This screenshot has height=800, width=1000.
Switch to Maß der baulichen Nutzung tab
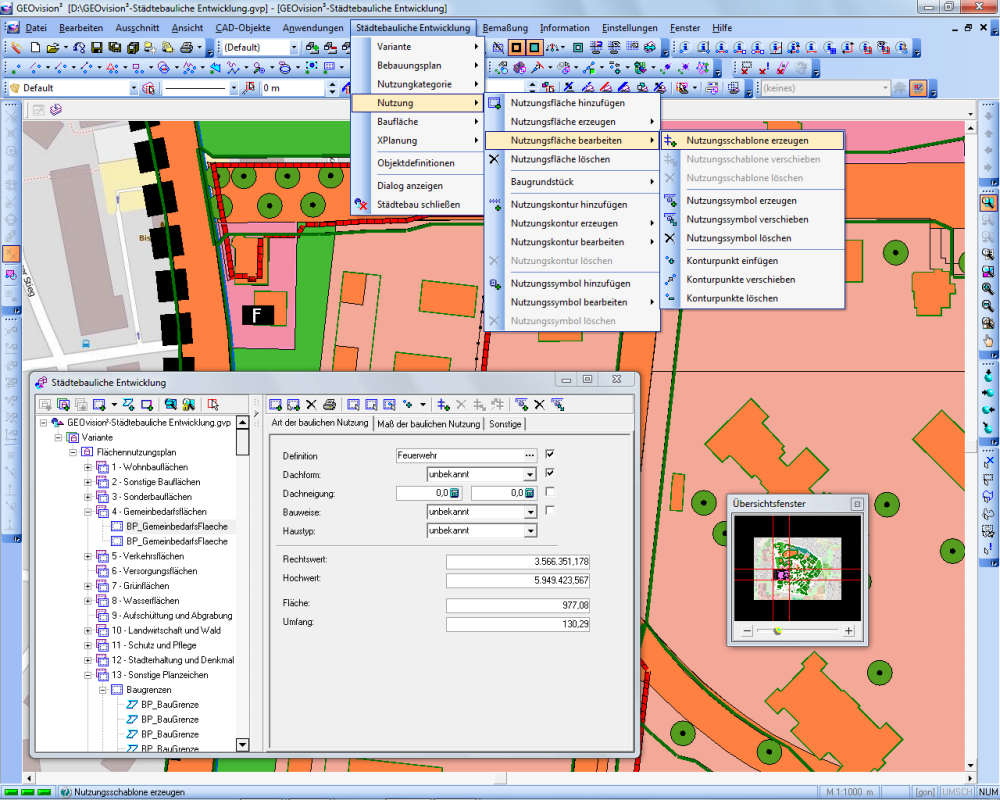428,424
